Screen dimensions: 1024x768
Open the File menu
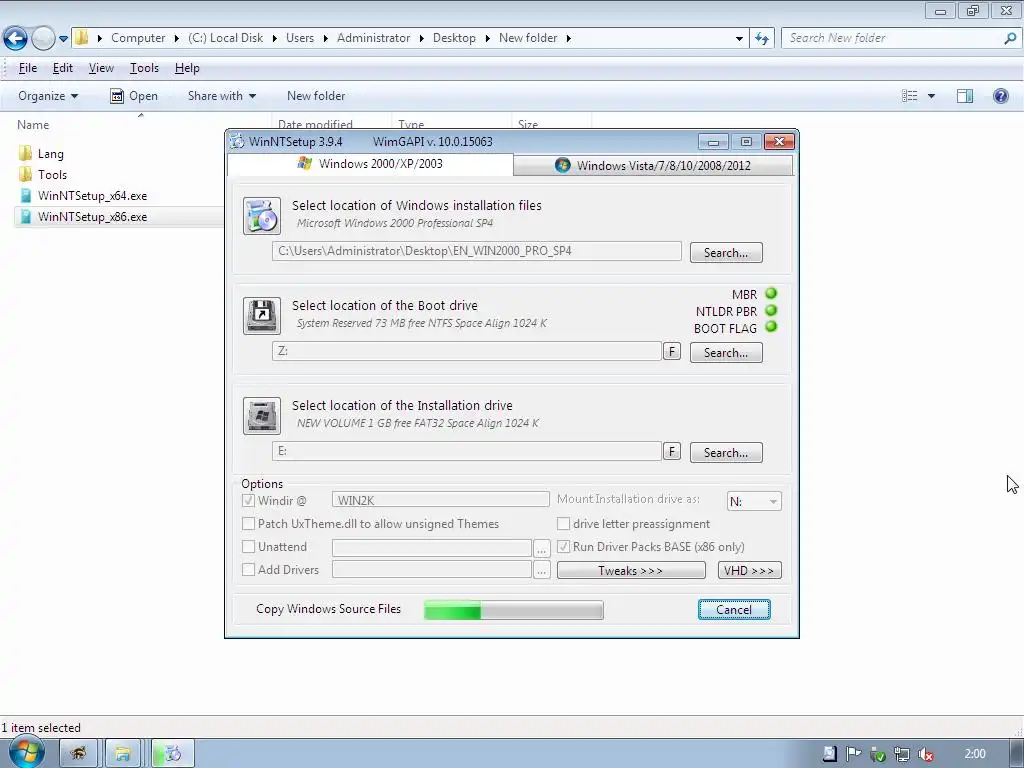click(x=27, y=68)
